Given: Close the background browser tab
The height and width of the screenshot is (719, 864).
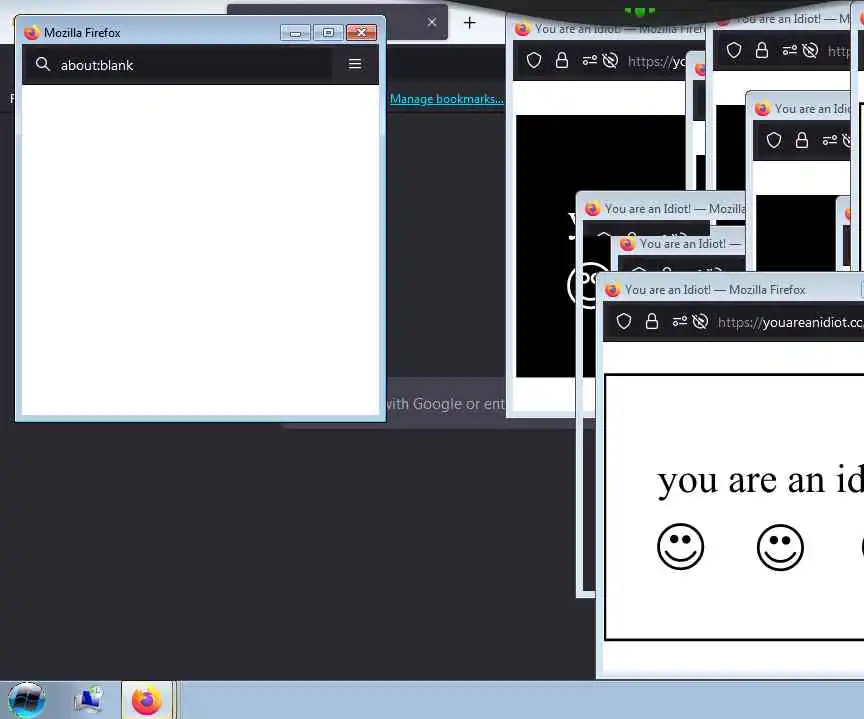Looking at the screenshot, I should (432, 22).
